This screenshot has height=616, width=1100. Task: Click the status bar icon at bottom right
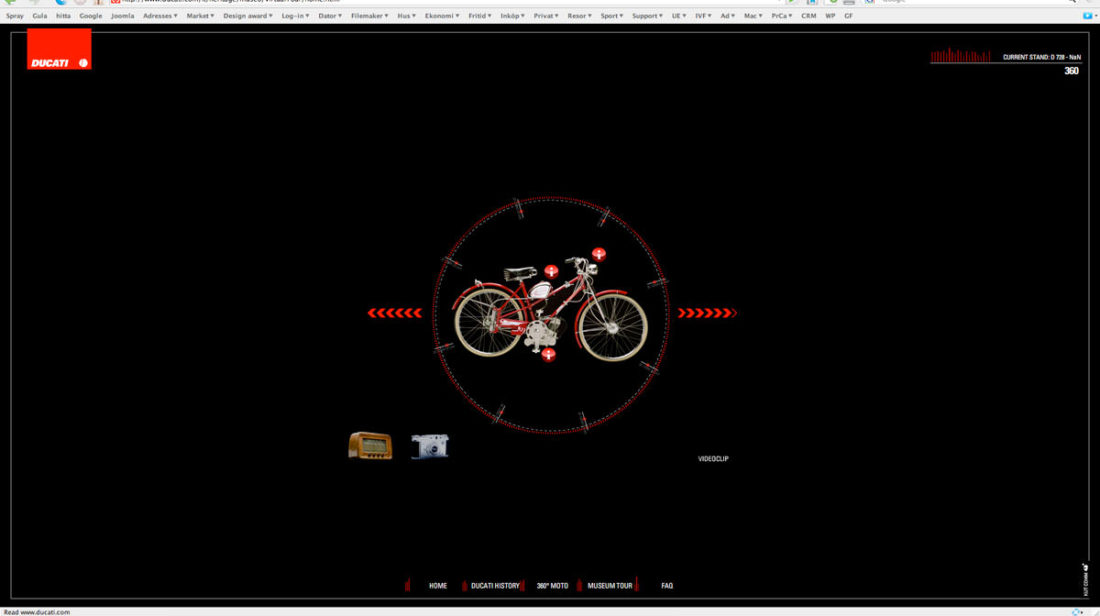(x=1077, y=612)
